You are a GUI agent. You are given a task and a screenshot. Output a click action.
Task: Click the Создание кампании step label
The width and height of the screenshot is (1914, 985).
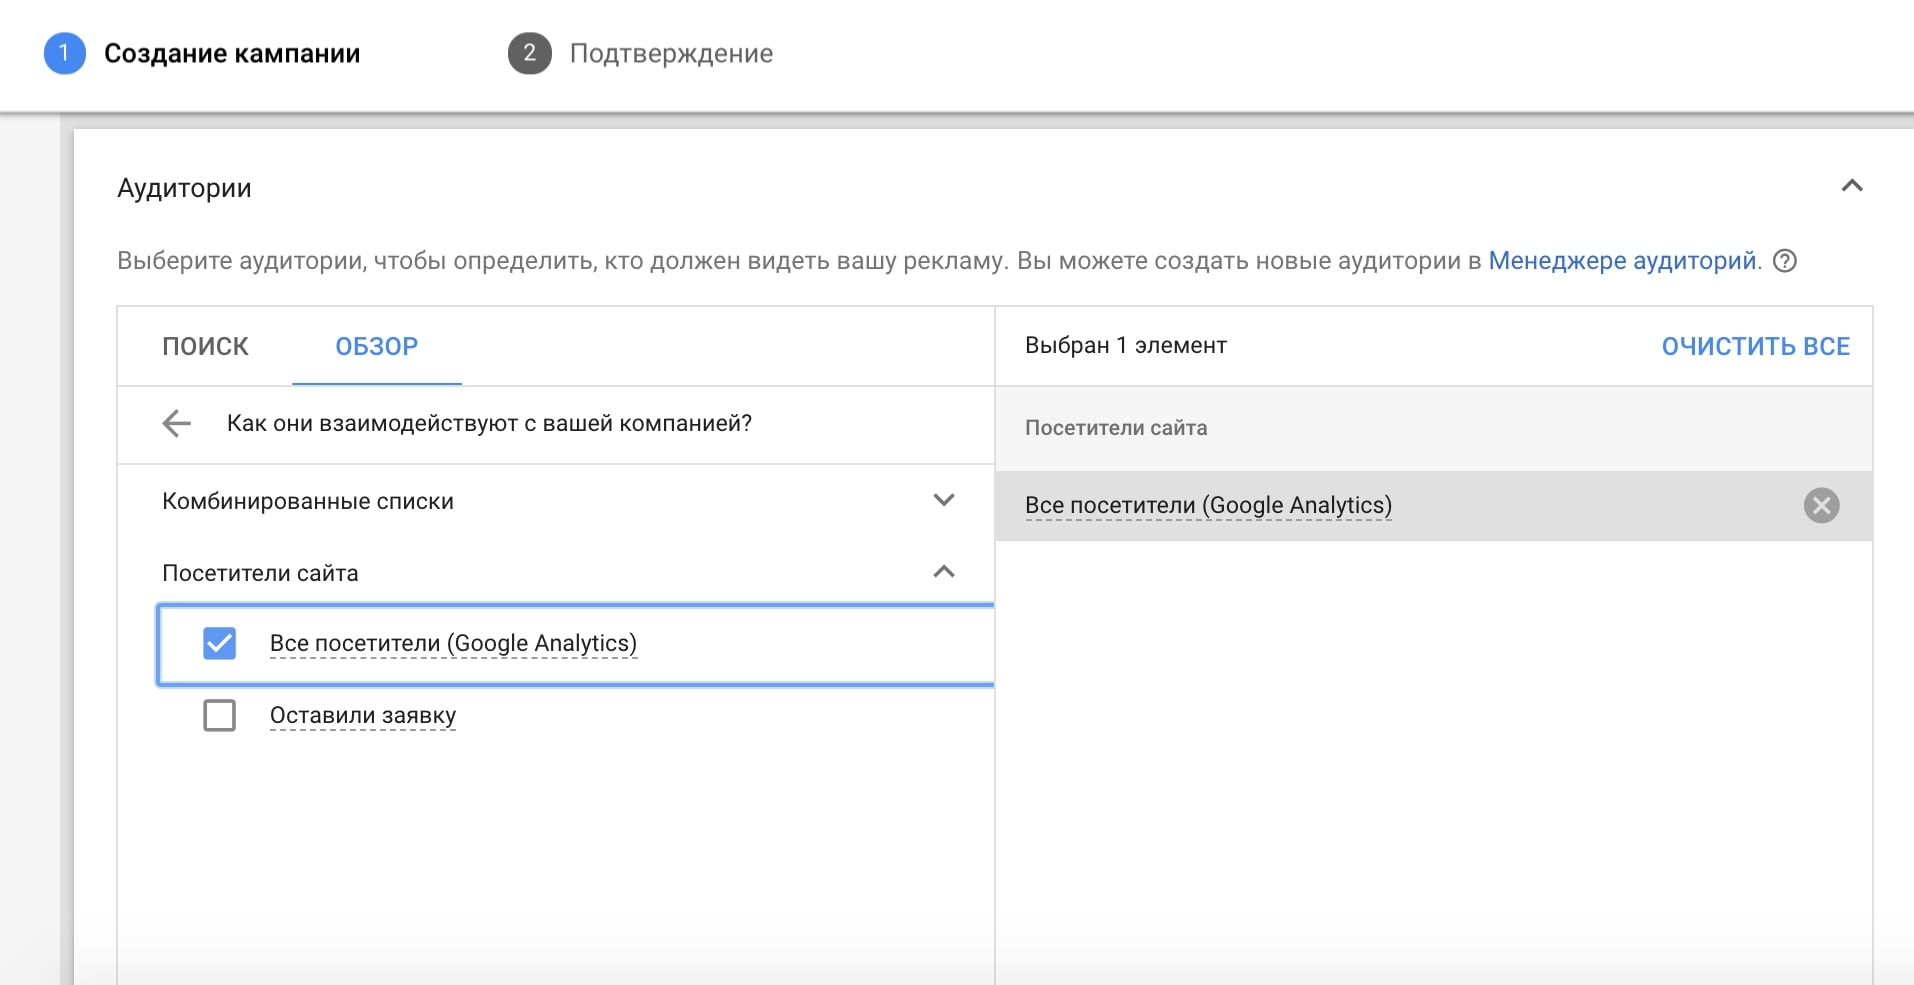[x=232, y=54]
